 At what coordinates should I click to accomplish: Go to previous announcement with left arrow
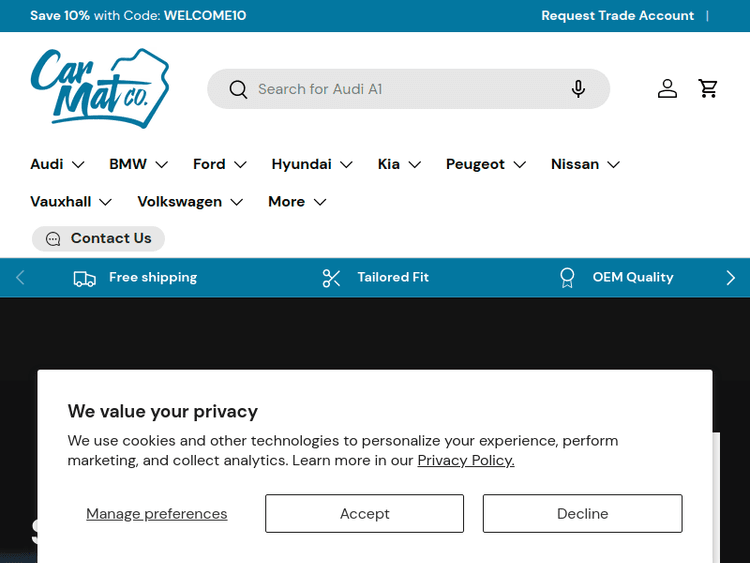pos(20,278)
